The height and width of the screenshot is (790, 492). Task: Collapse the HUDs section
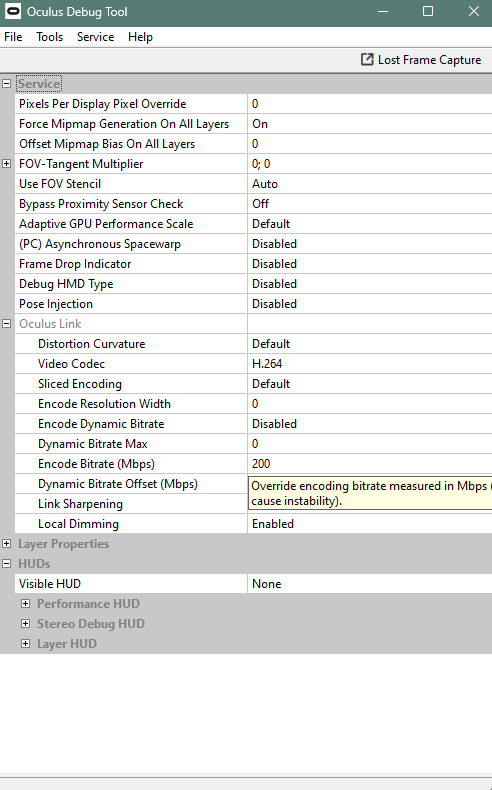[x=7, y=564]
